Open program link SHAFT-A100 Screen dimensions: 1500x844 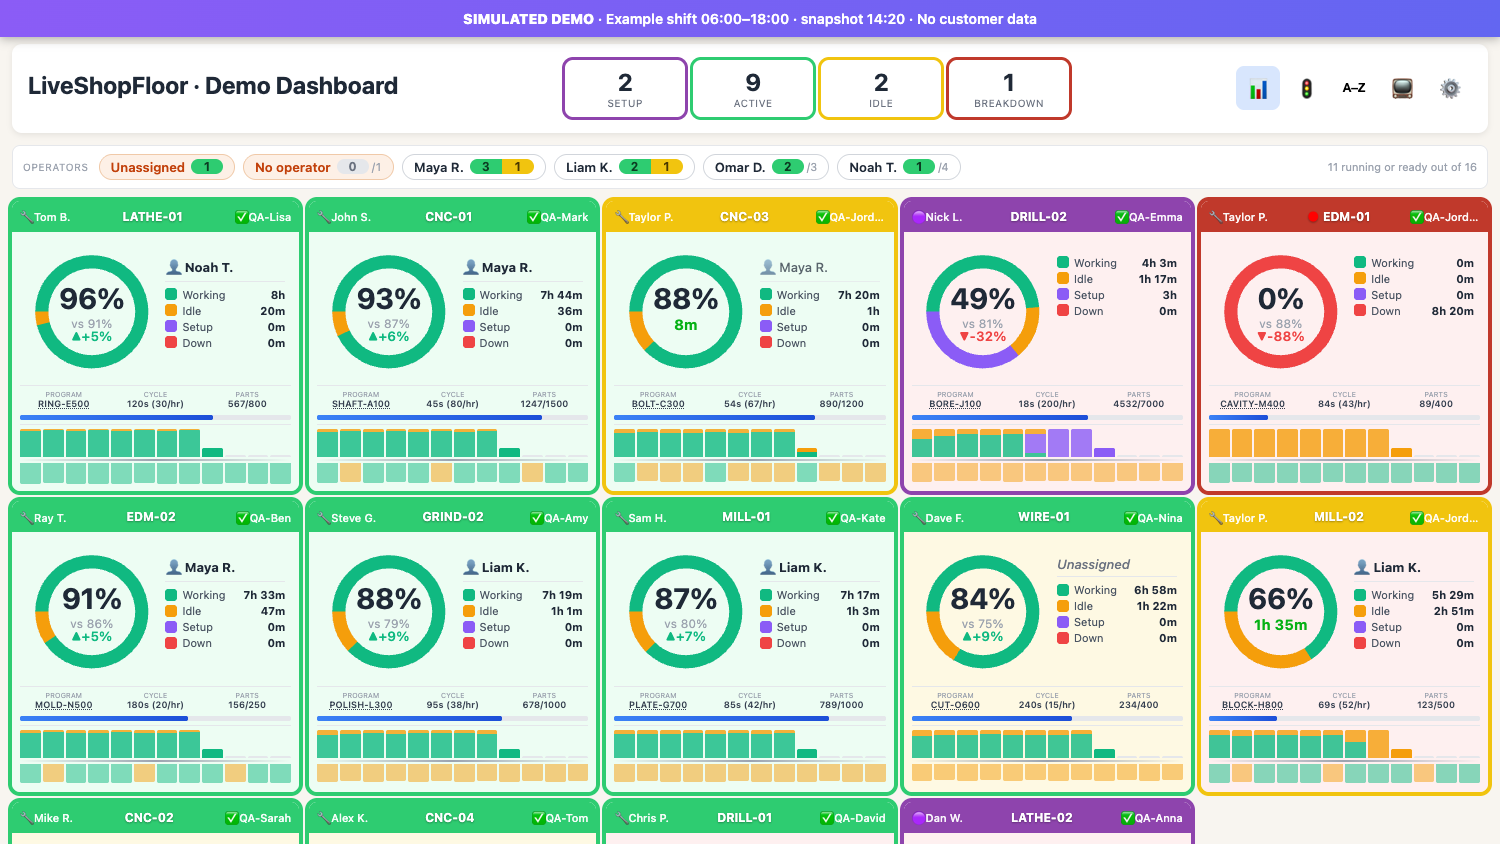coord(361,404)
